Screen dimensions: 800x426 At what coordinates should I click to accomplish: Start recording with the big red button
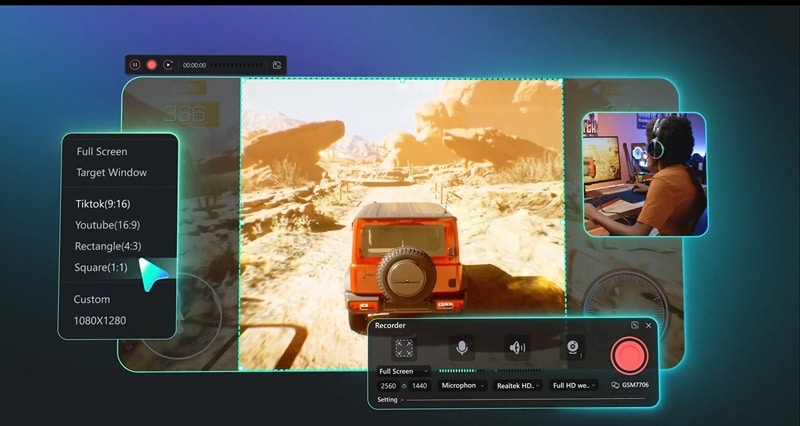pos(630,356)
